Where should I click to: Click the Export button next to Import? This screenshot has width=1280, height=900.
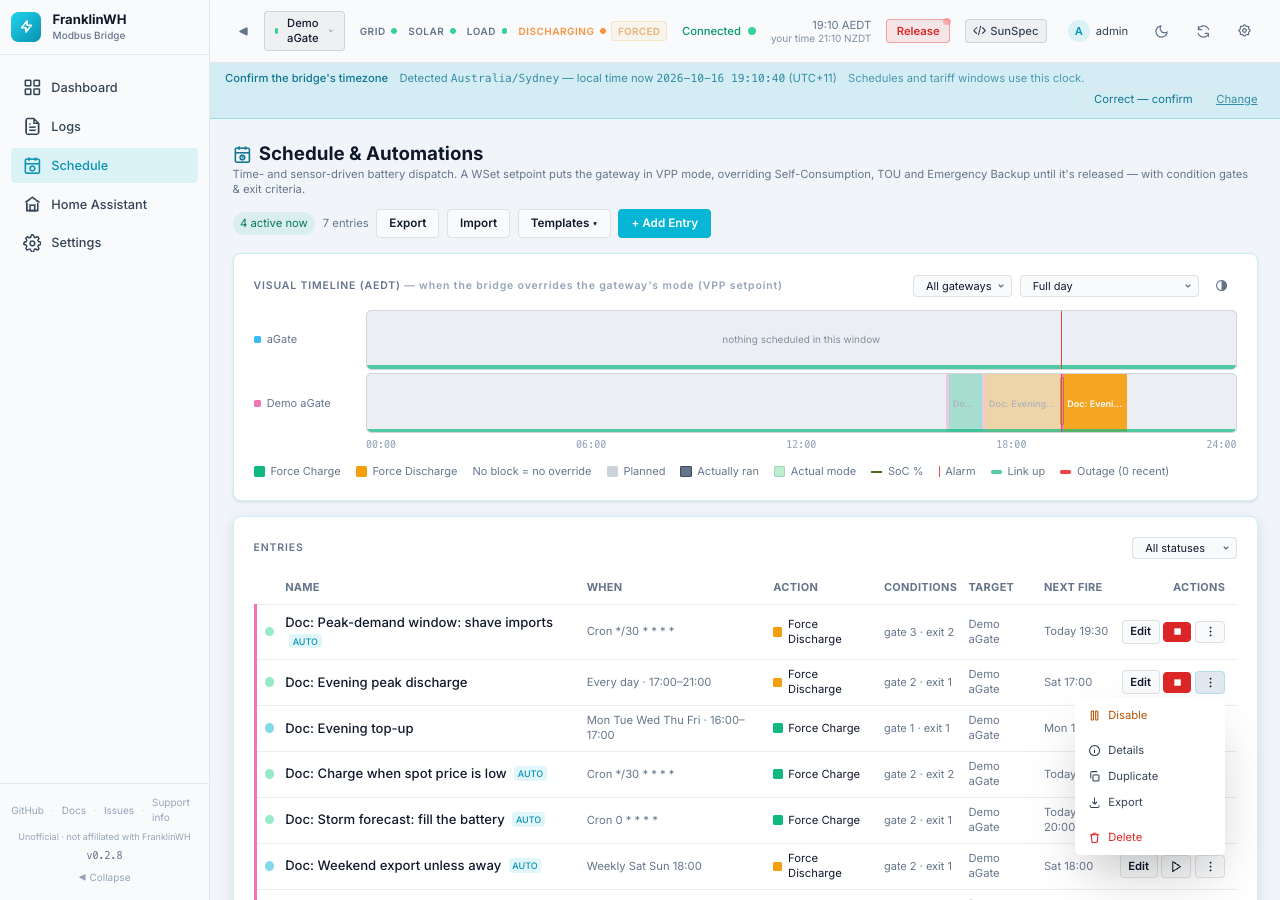408,224
